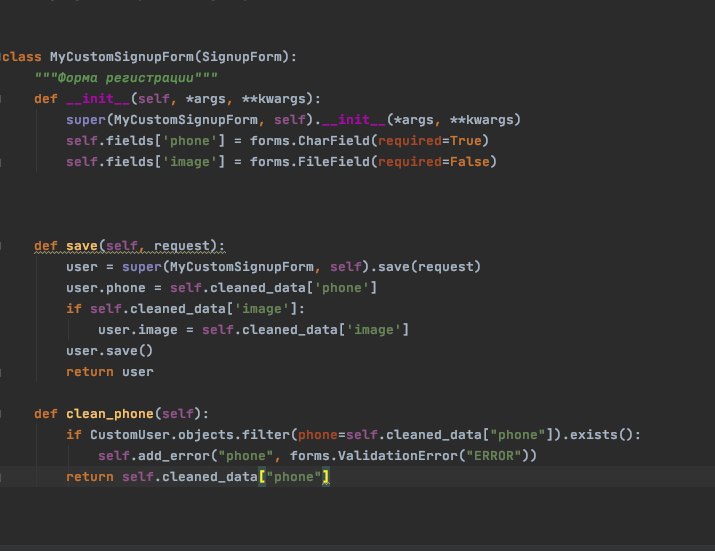Click __init__ method name in its def line
Screen dimensions: 715x551
coord(98,99)
